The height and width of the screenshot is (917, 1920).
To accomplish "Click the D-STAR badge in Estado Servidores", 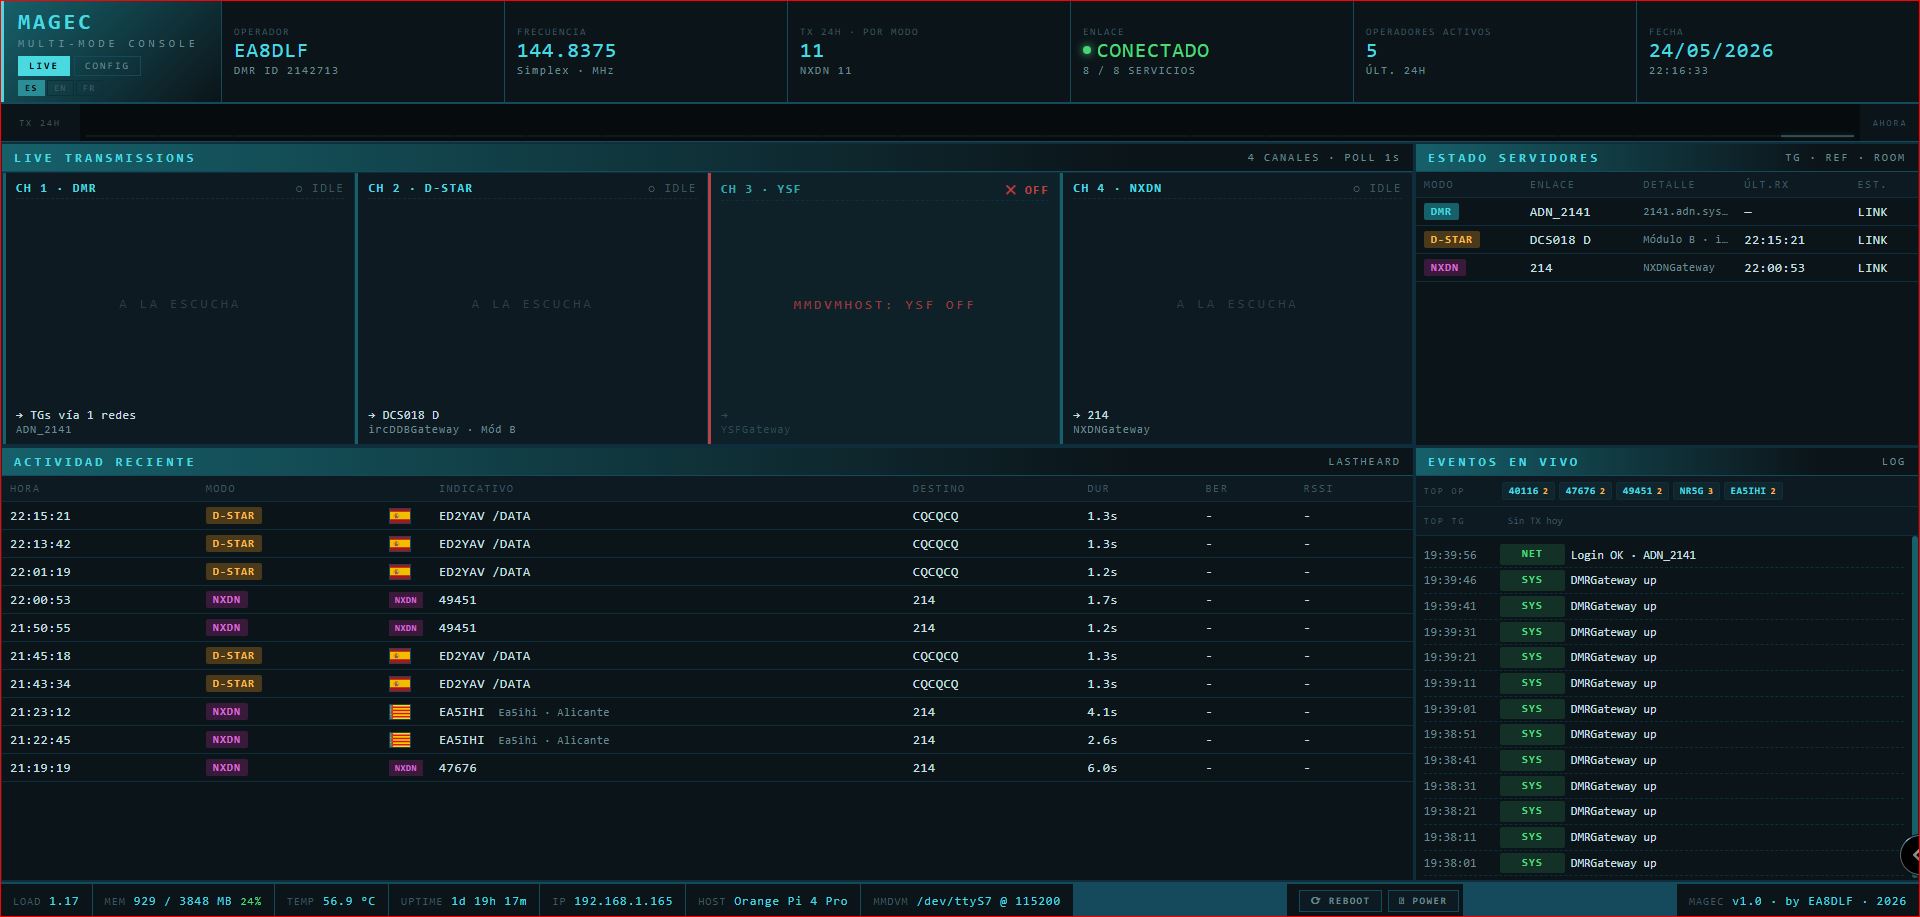I will [x=1451, y=240].
